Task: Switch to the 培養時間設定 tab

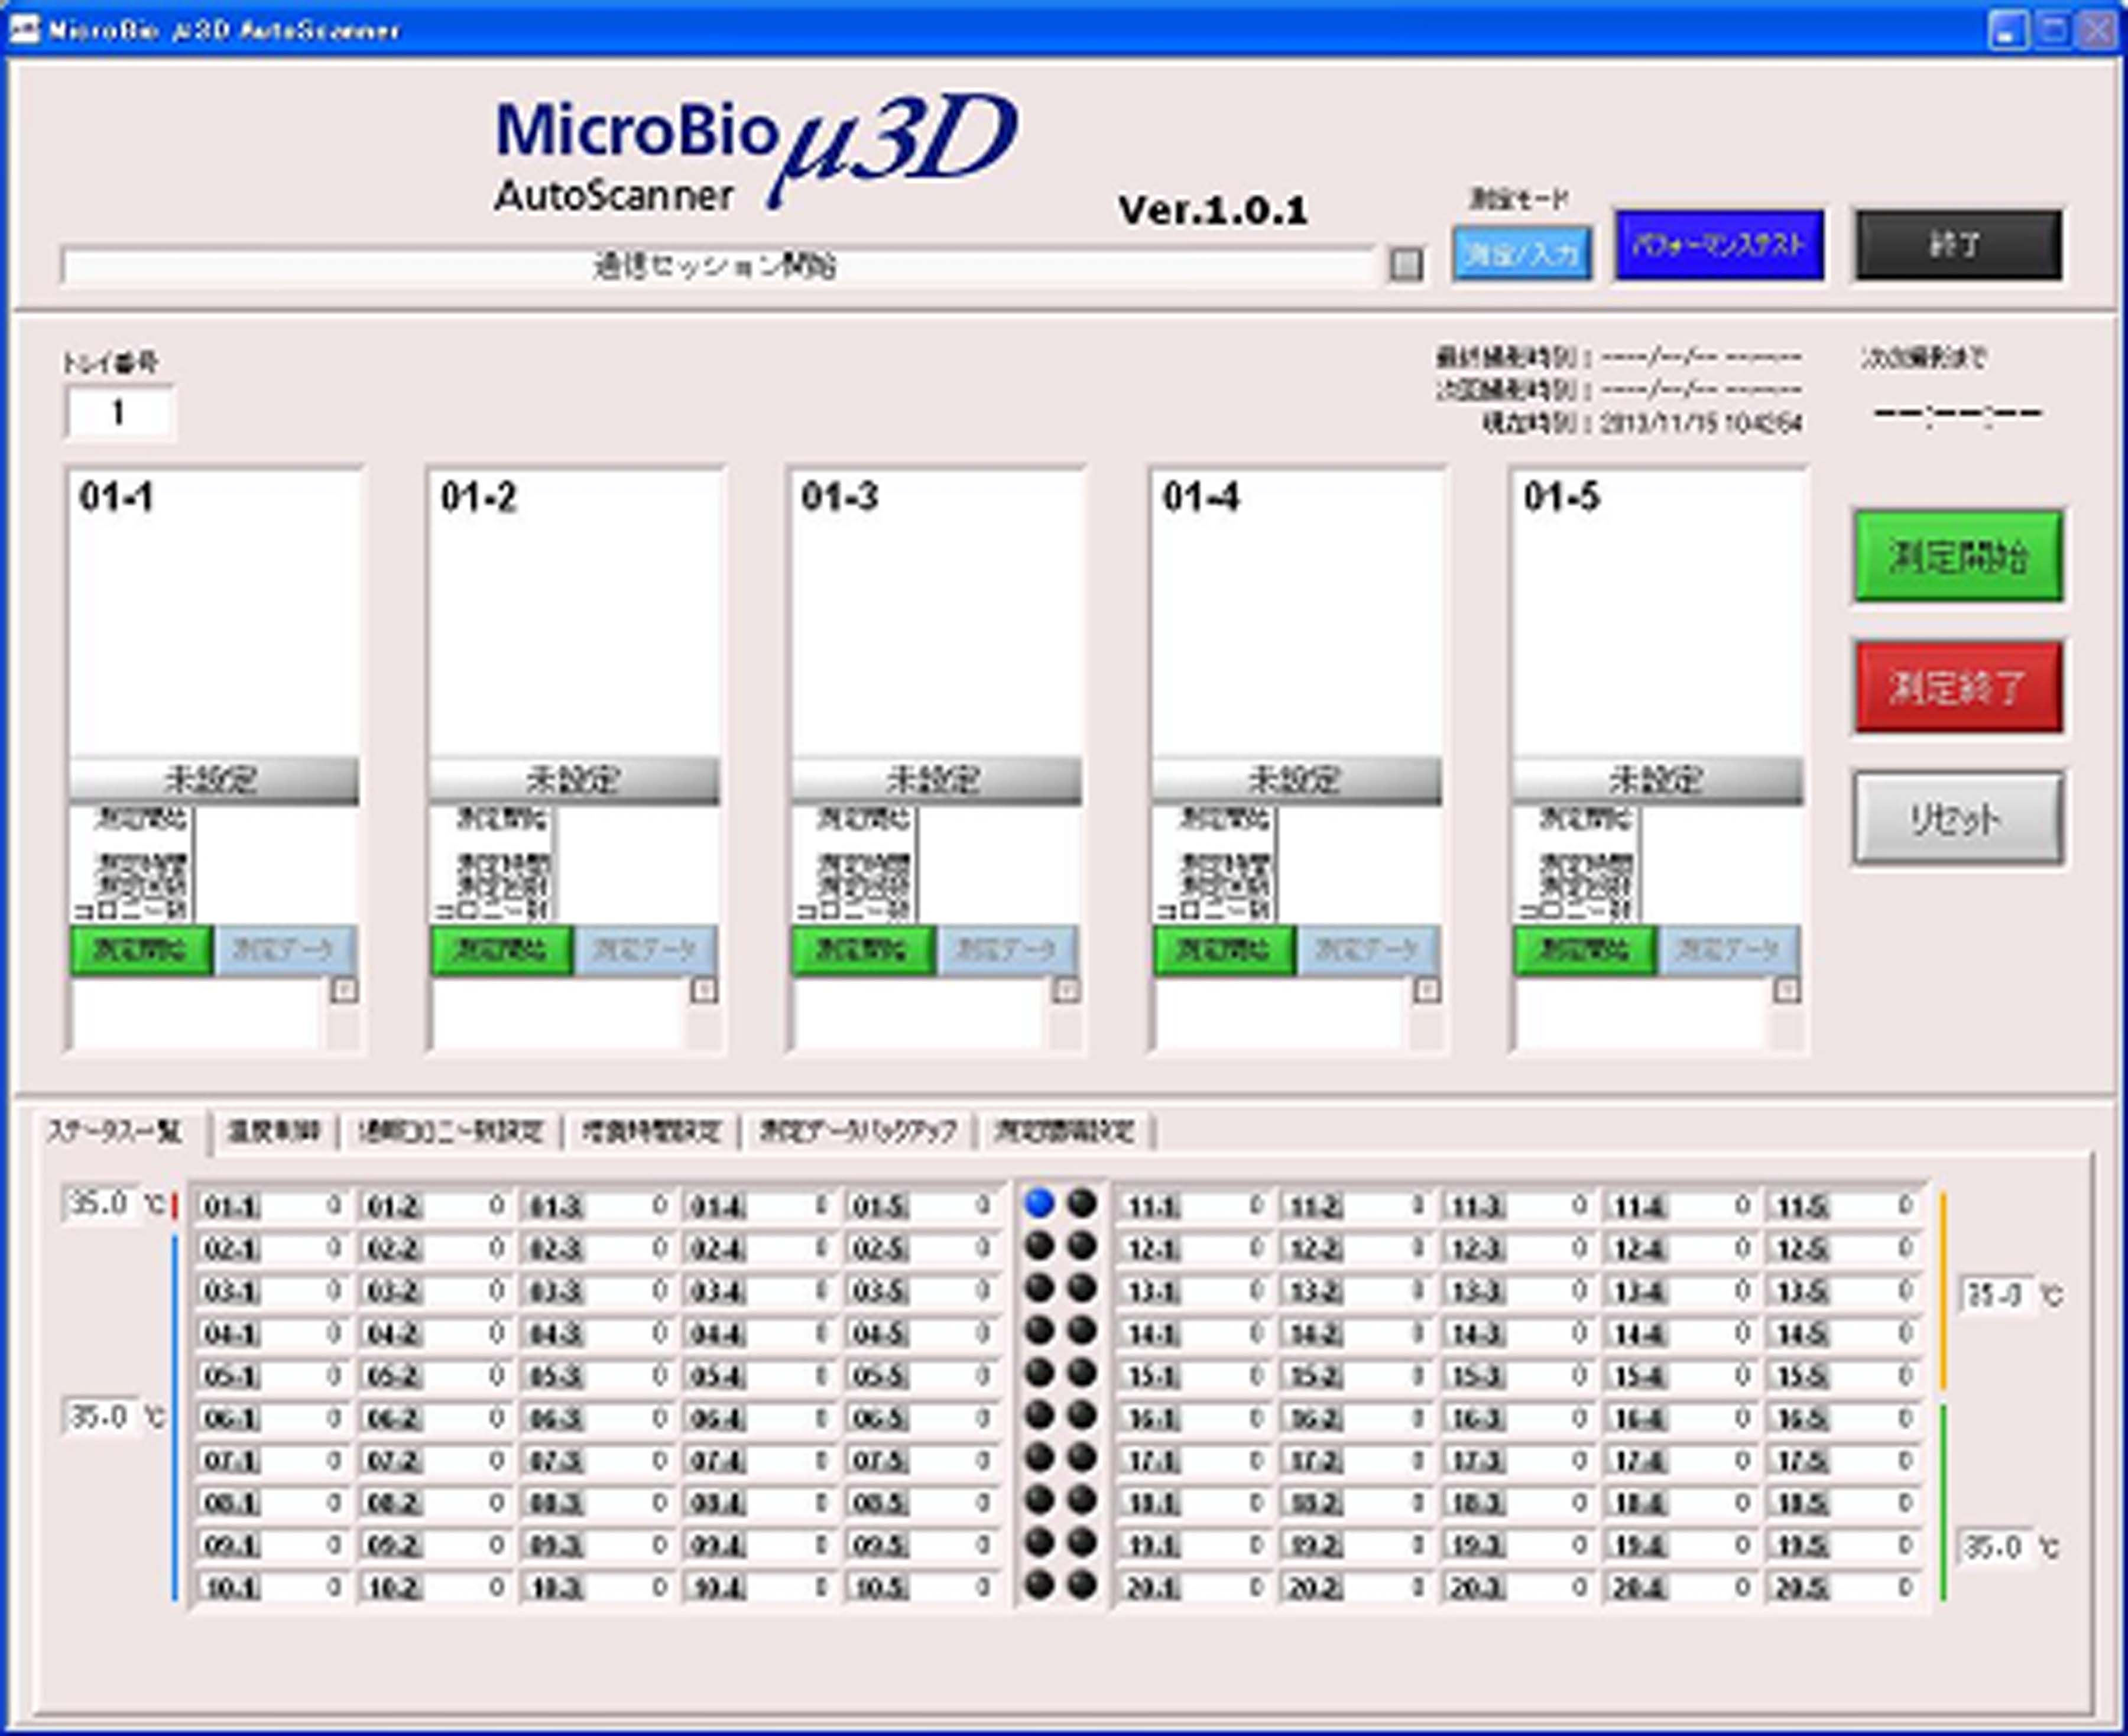Action: tap(651, 1132)
